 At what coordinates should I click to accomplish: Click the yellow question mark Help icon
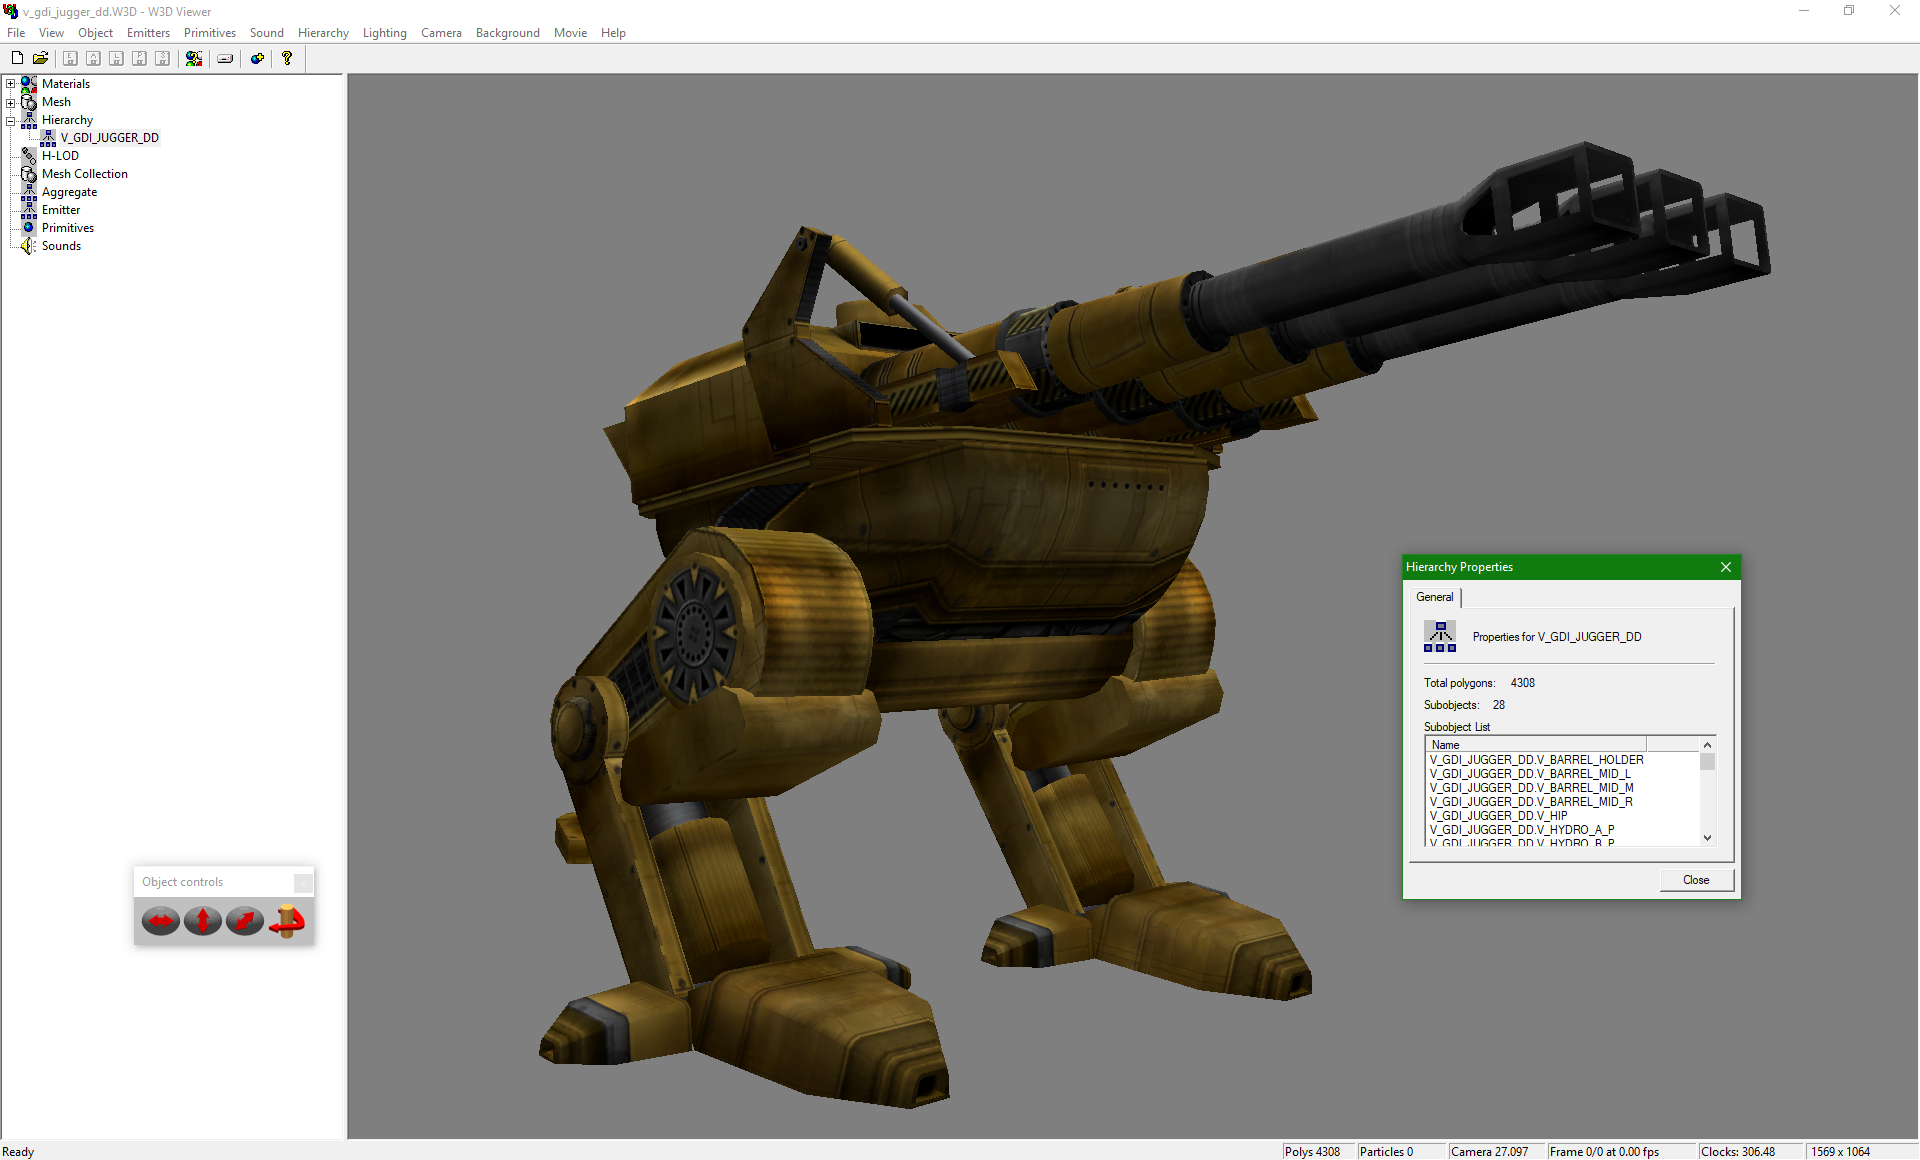[x=287, y=58]
